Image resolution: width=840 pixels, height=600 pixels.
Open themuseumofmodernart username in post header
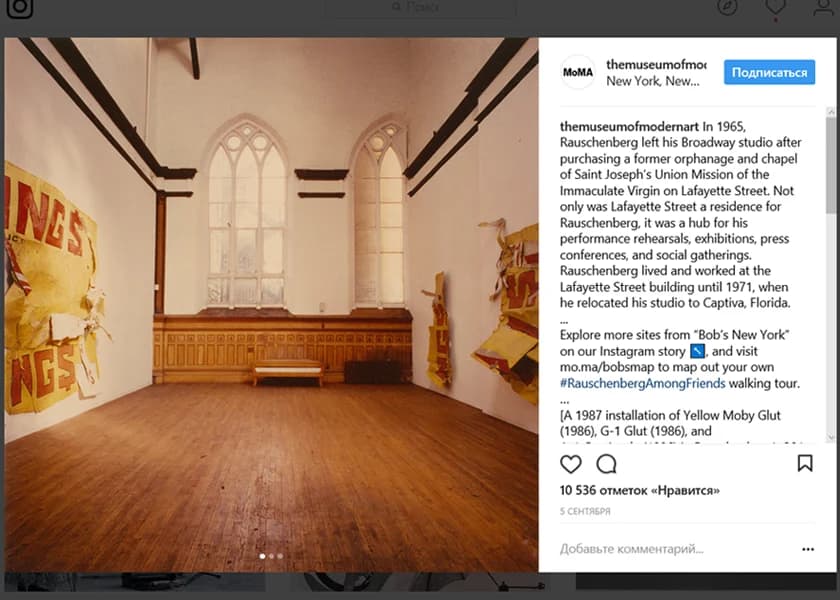click(656, 64)
